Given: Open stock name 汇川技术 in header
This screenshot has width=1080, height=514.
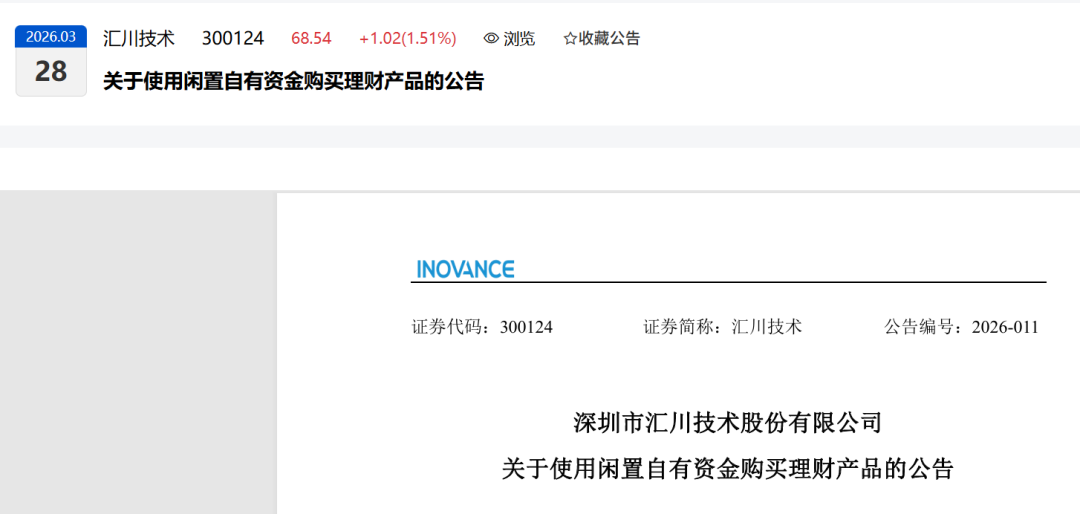Looking at the screenshot, I should (139, 39).
